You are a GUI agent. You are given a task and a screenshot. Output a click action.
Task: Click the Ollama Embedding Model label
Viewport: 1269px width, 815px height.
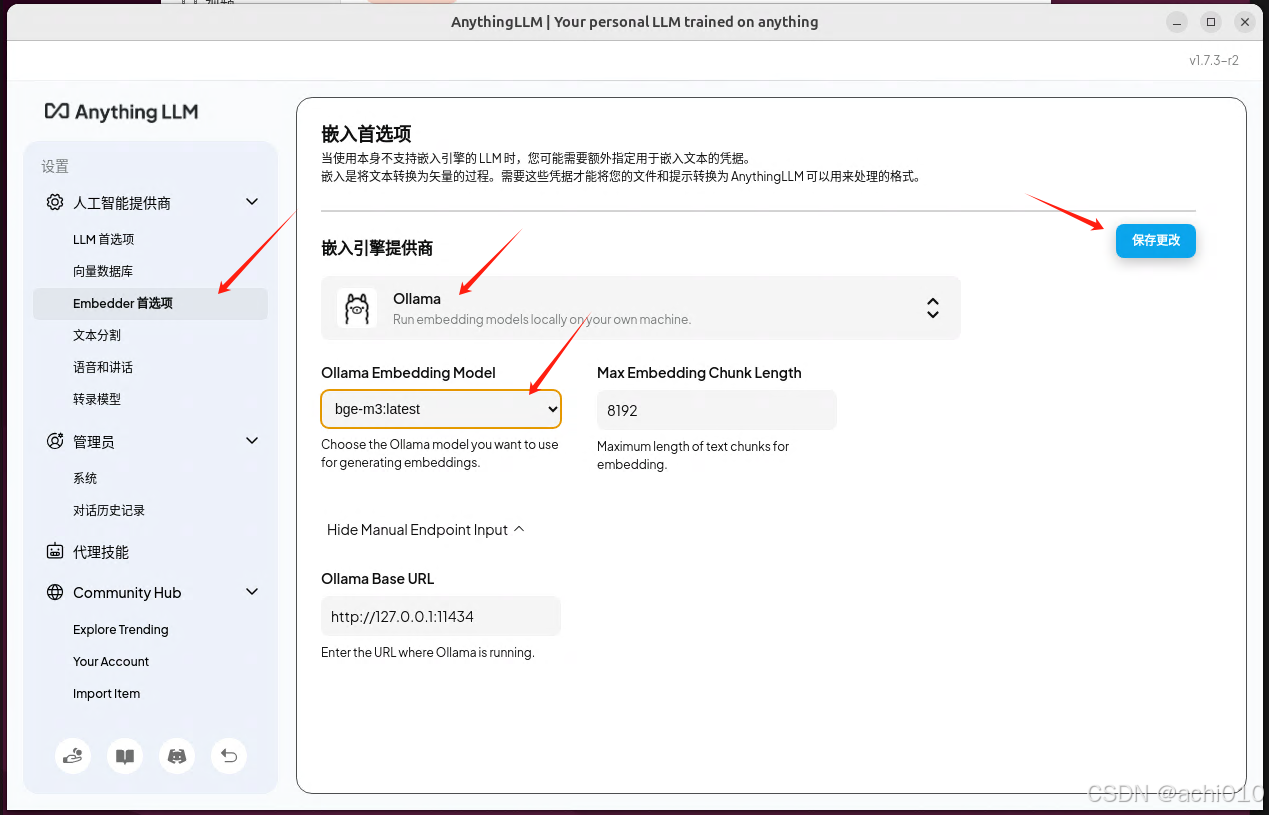408,372
